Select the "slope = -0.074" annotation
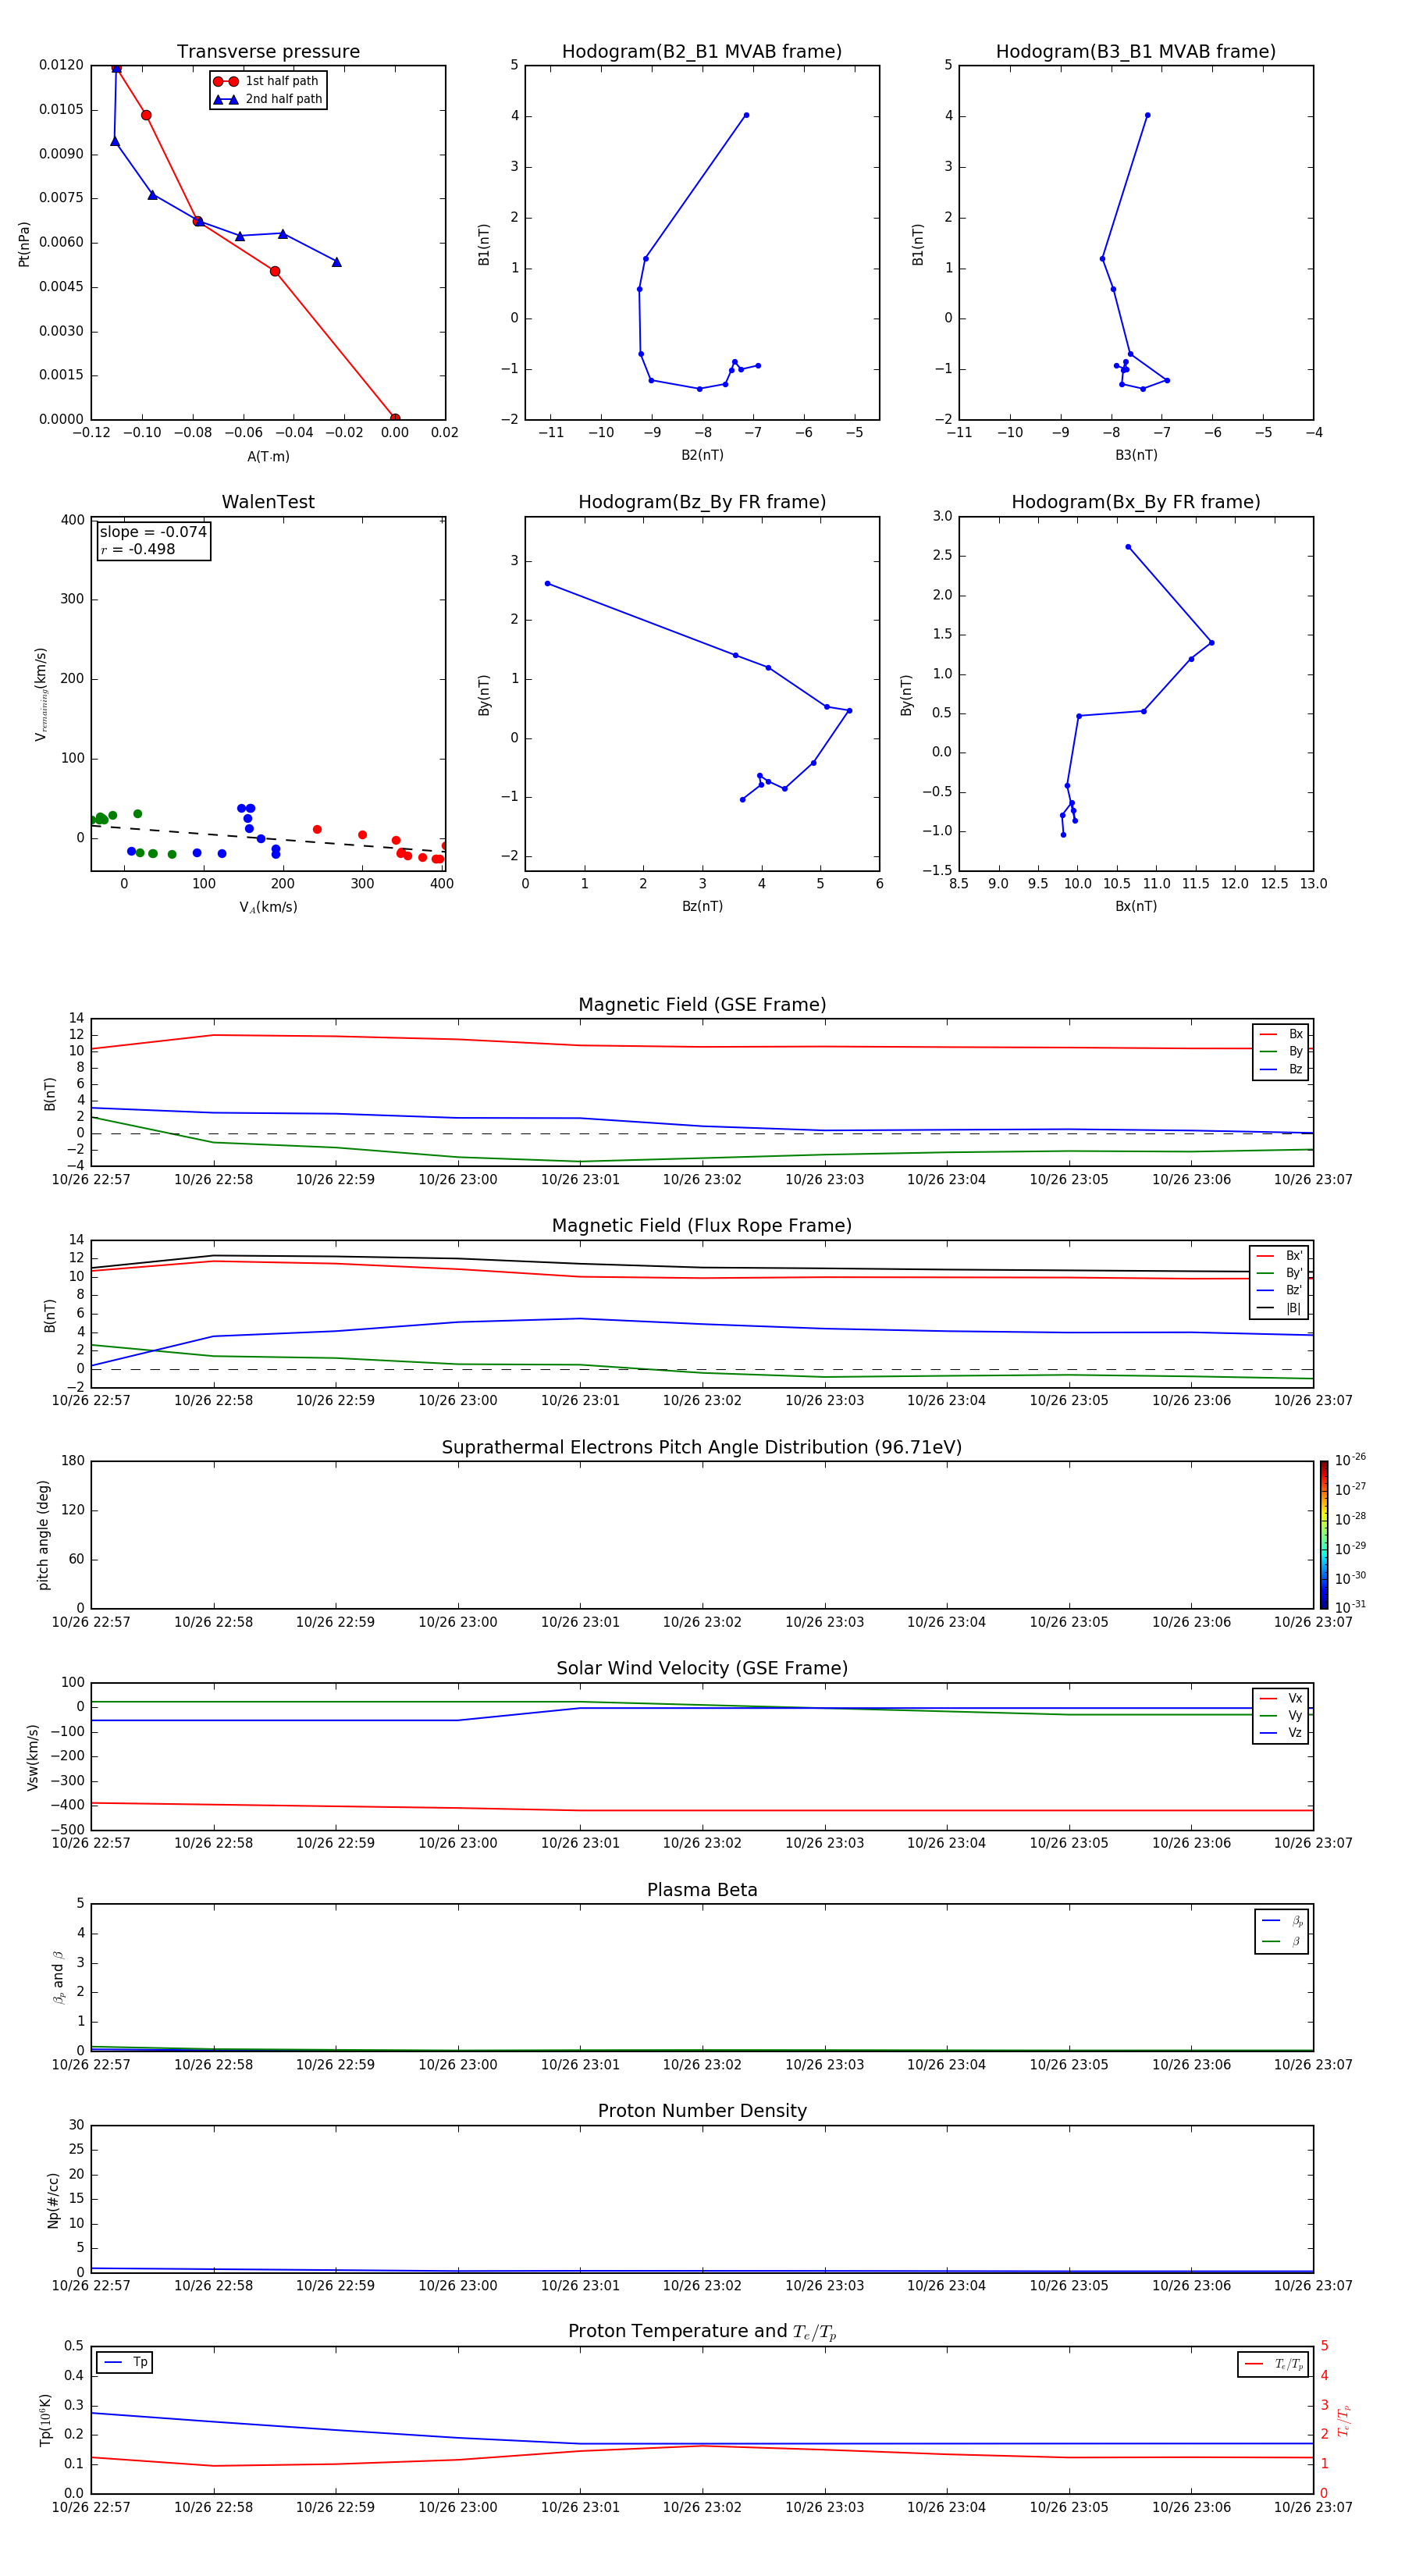1405x2576 pixels. [153, 532]
